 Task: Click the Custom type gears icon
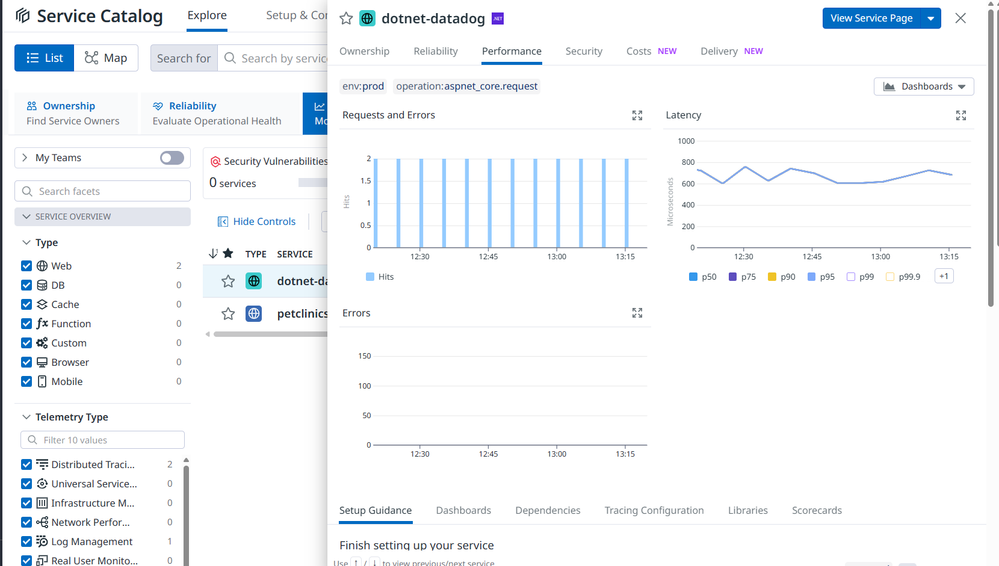point(42,343)
